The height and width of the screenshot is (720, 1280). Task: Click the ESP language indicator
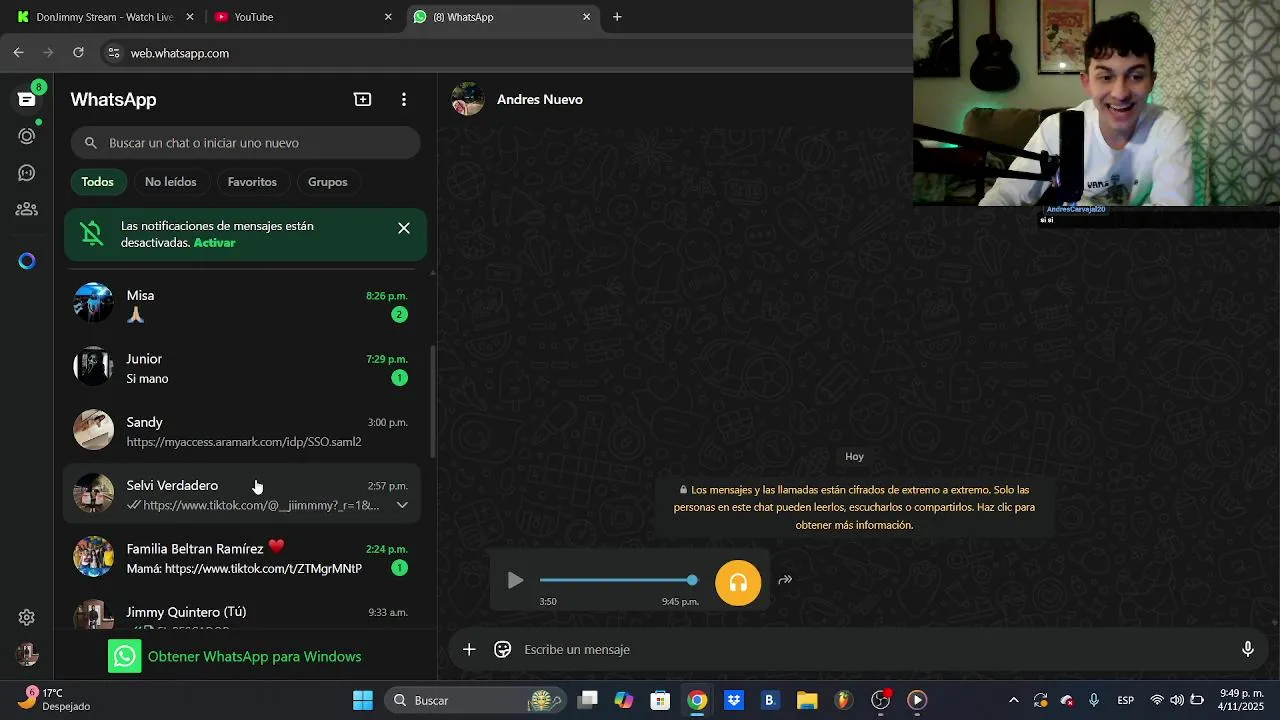click(x=1125, y=700)
